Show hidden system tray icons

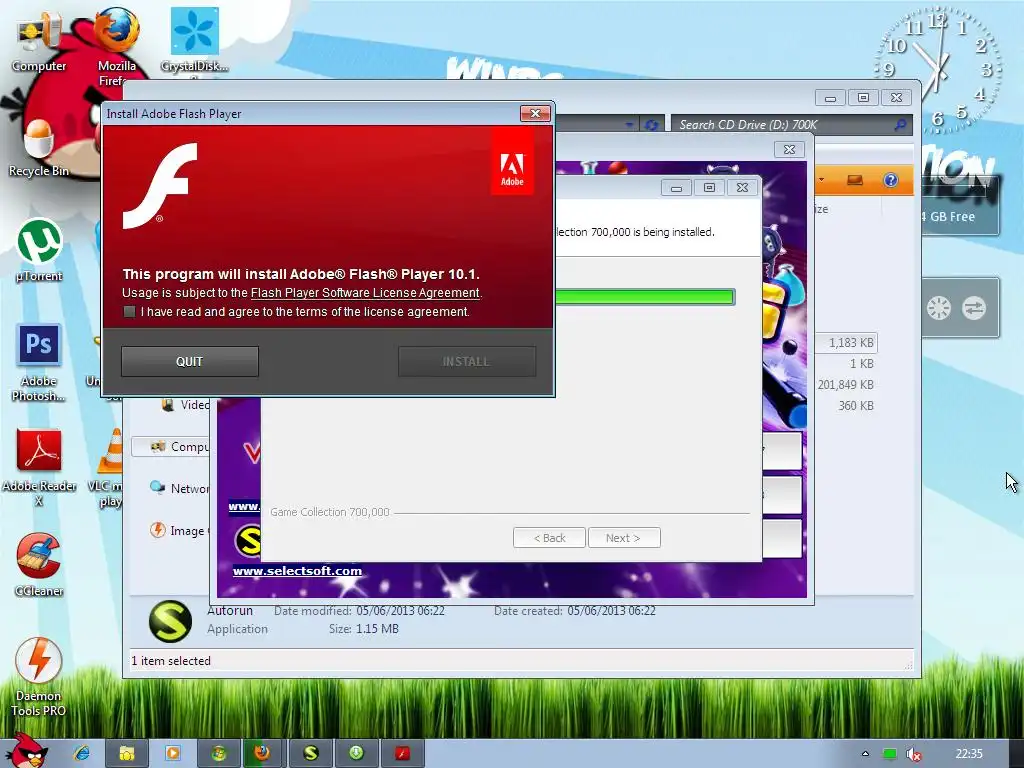click(865, 754)
